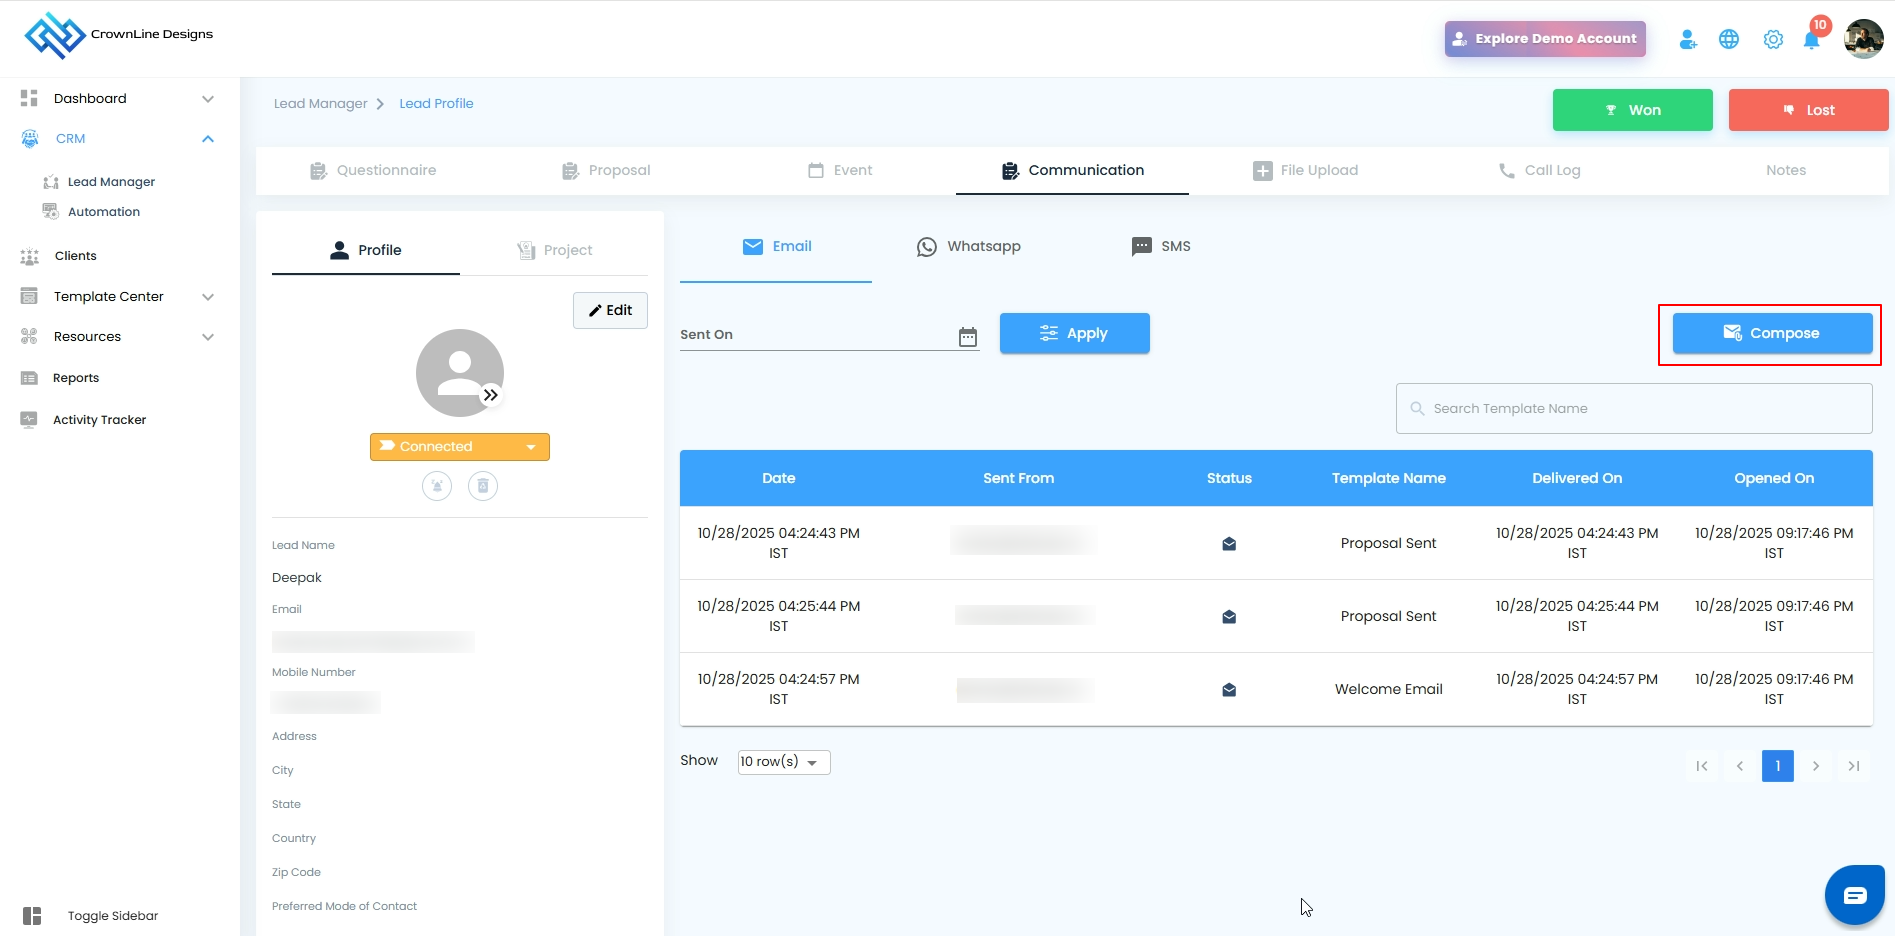Click the opened mail status icon for Welcome Email
The width and height of the screenshot is (1895, 936).
click(1229, 690)
